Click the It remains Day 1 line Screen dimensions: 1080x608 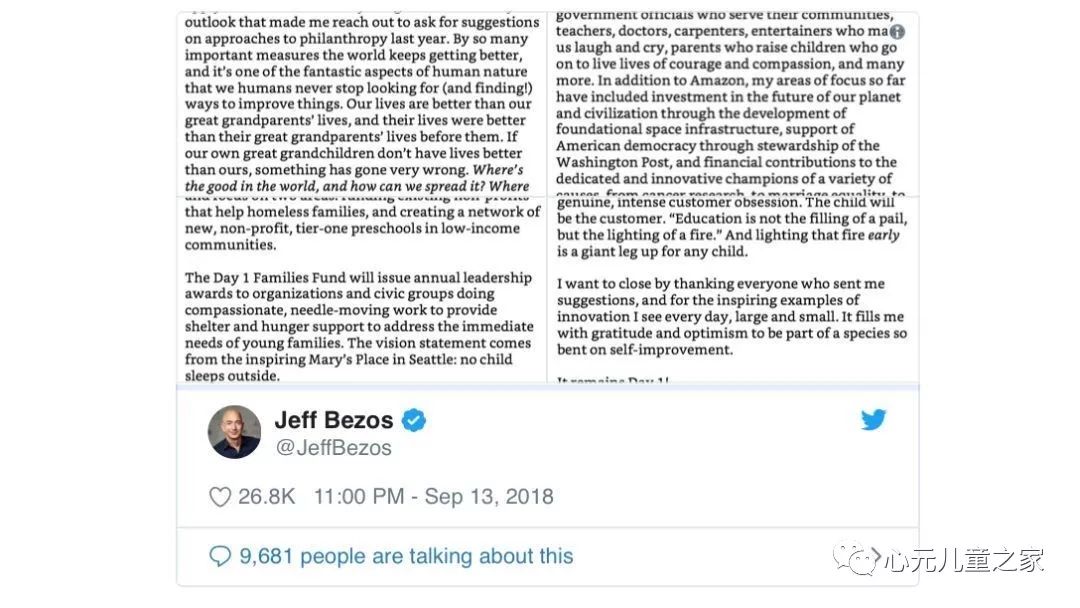(613, 379)
